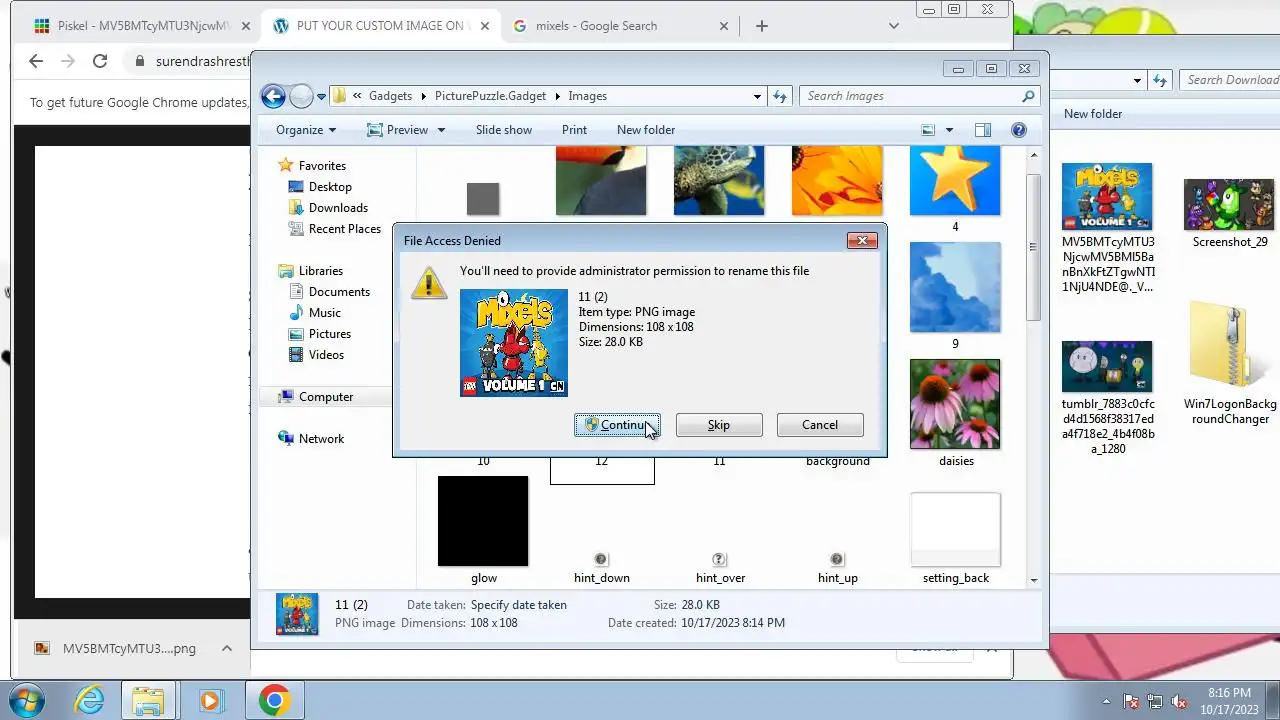Close the File Access Denied dialog
The height and width of the screenshot is (720, 1280).
[x=862, y=240]
